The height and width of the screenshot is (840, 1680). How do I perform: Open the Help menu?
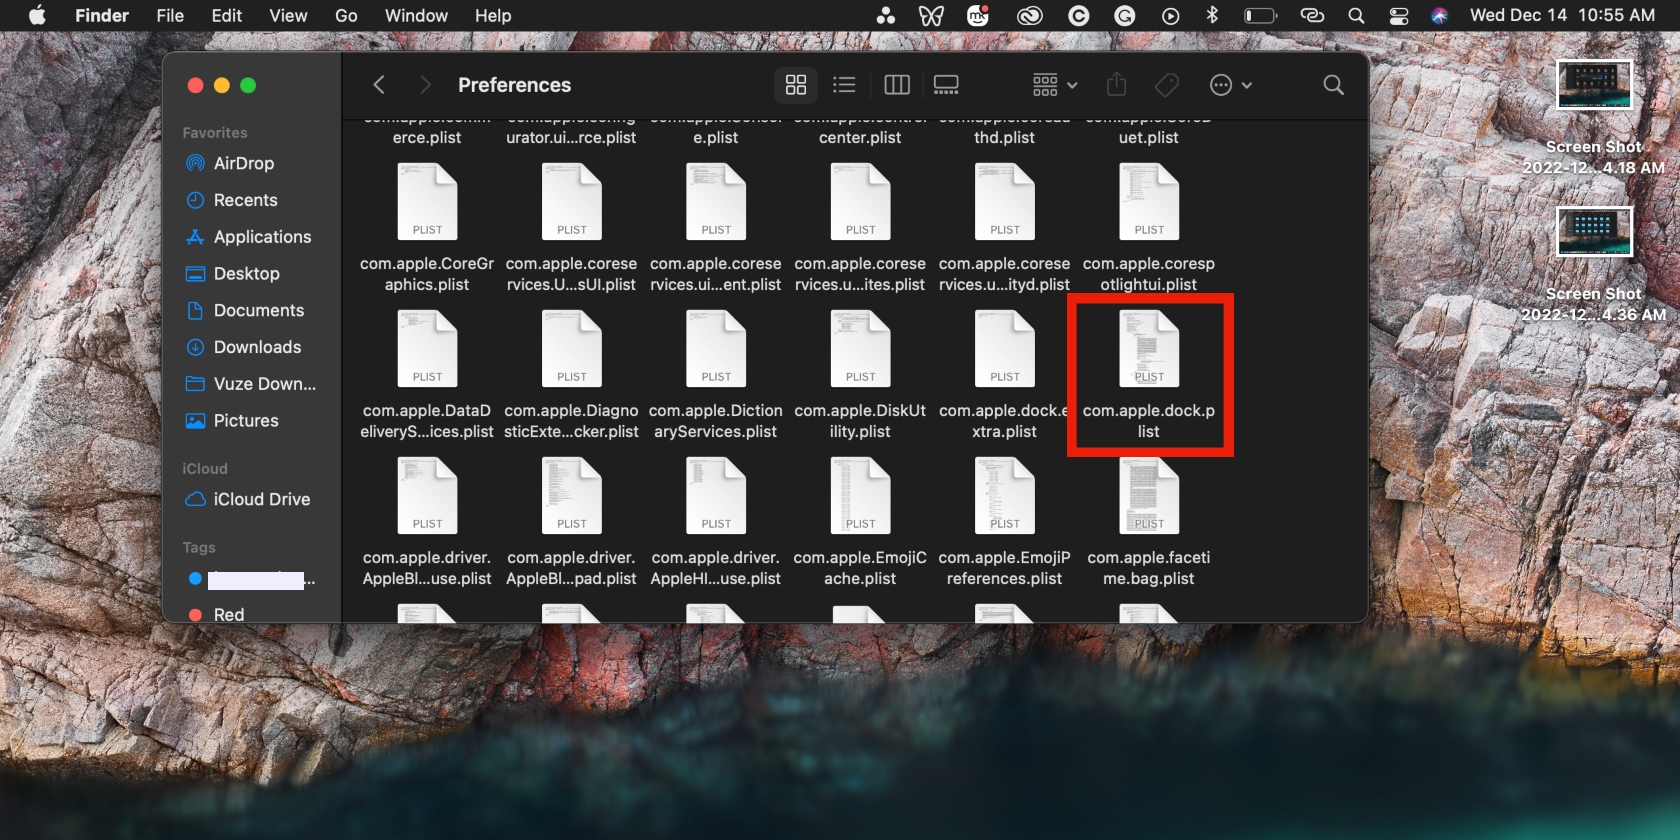pos(493,15)
